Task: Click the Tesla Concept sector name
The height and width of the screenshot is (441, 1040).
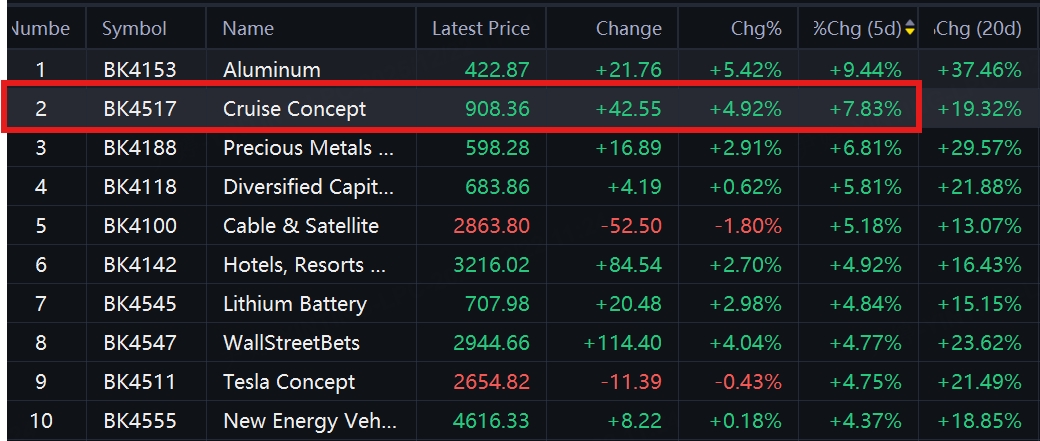Action: [289, 382]
